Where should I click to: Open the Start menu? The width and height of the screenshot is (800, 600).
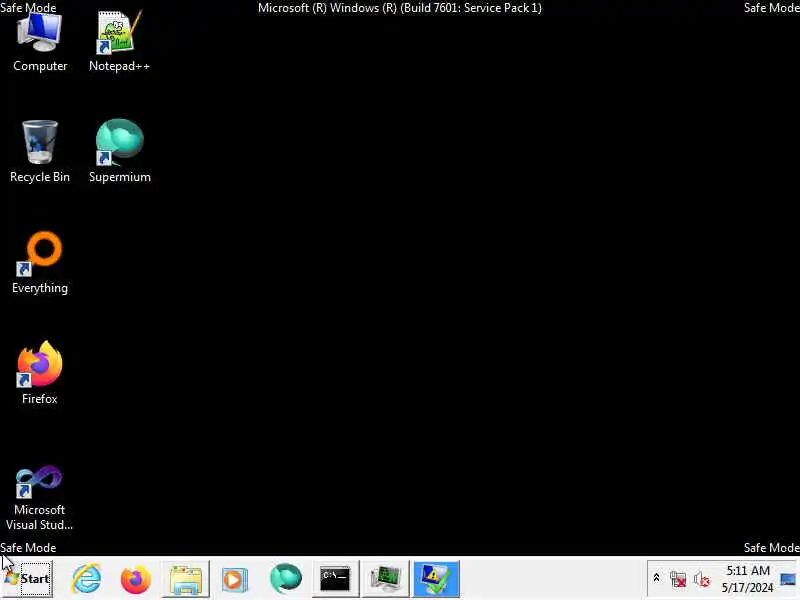point(28,579)
